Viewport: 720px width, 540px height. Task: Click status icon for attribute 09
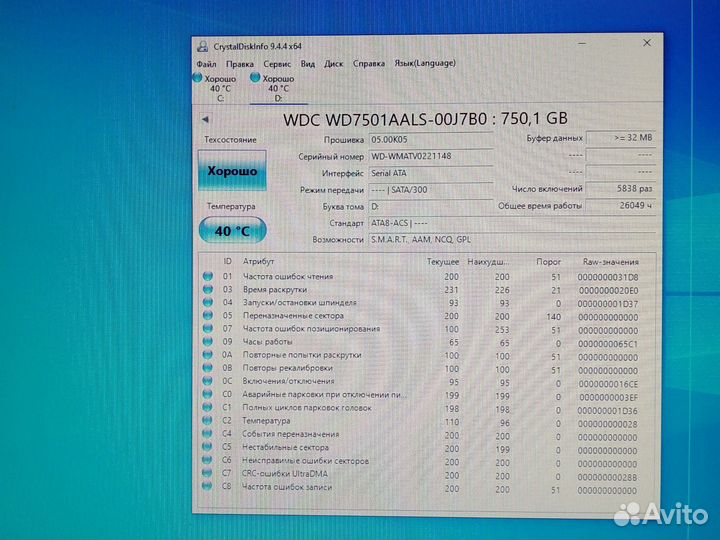[208, 342]
